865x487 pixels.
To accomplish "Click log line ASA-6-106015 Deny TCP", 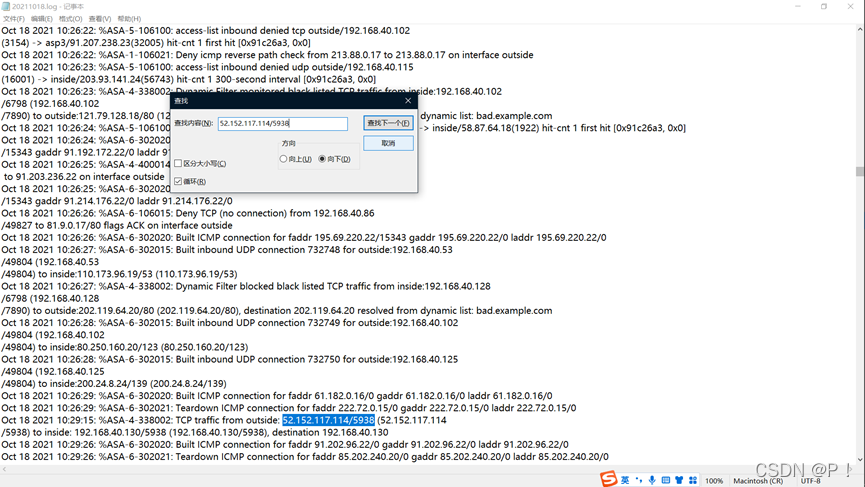I will pos(188,213).
